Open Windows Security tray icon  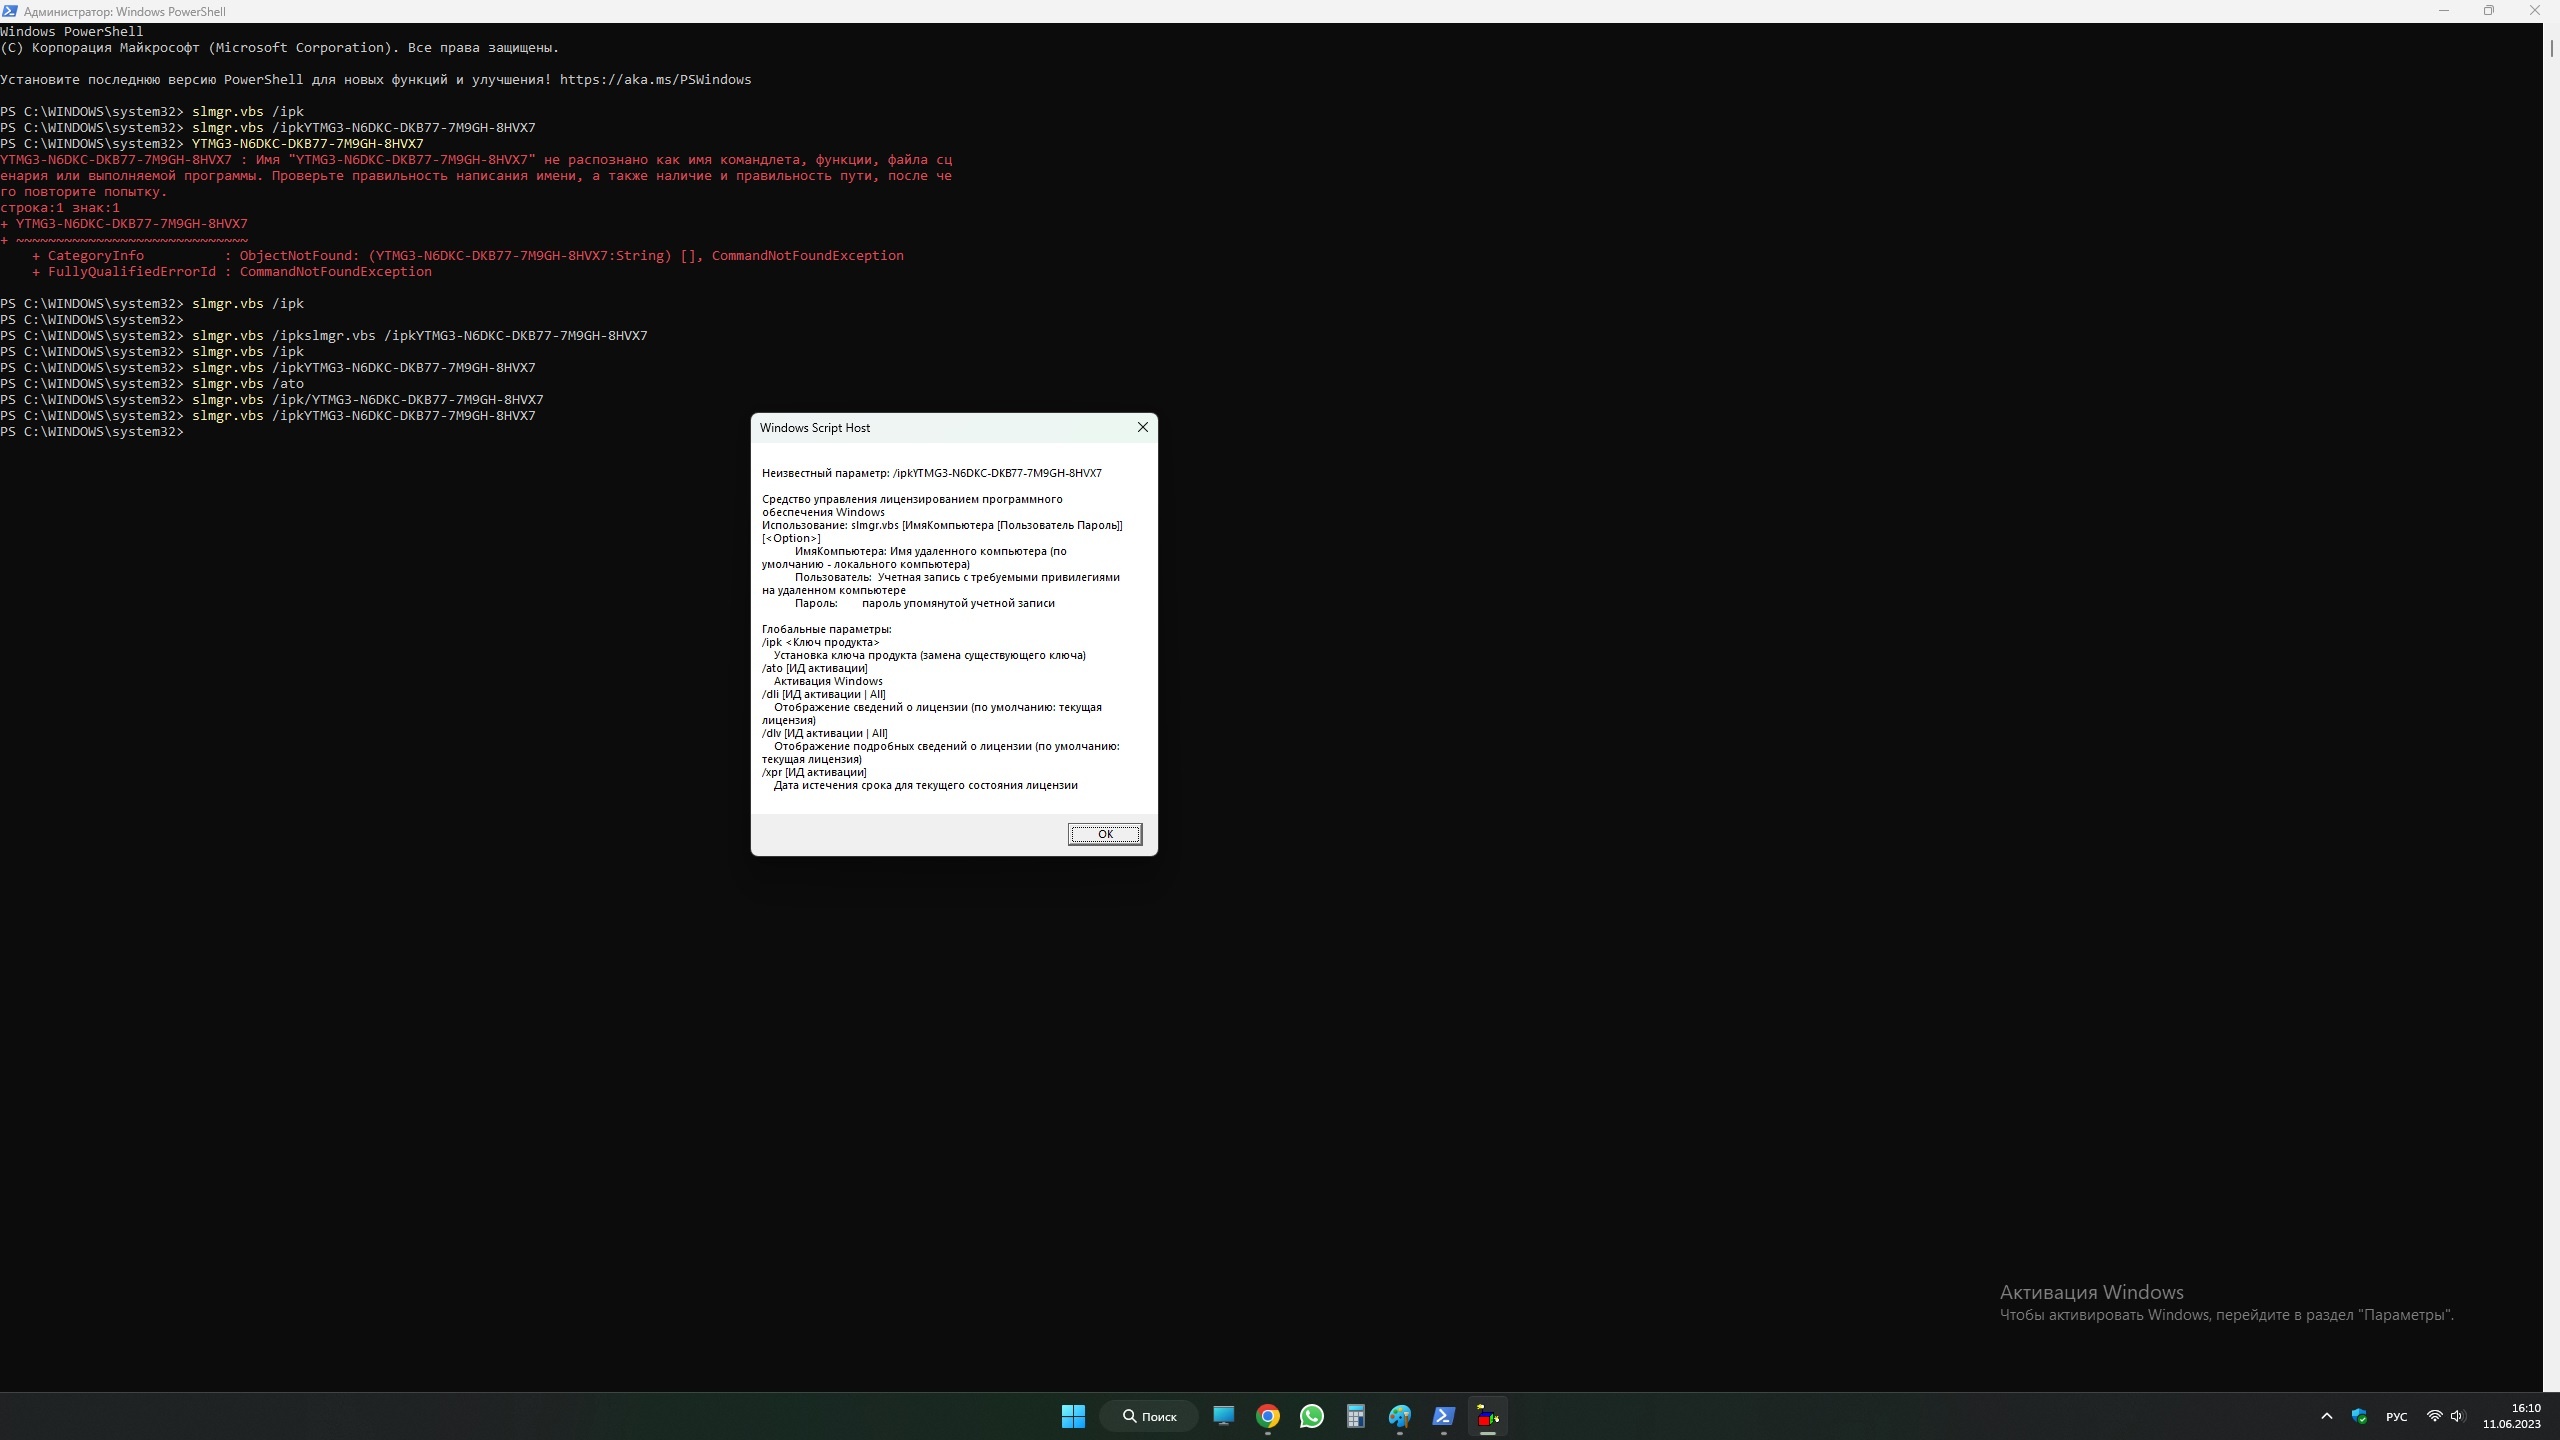pyautogui.click(x=2359, y=1416)
